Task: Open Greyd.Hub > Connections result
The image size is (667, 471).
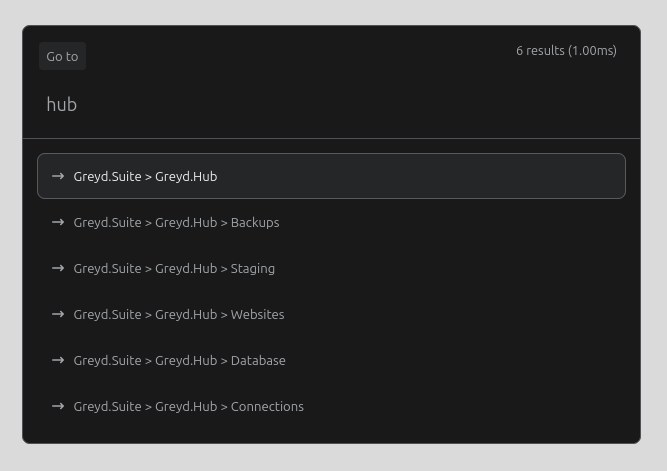Action: tap(331, 406)
